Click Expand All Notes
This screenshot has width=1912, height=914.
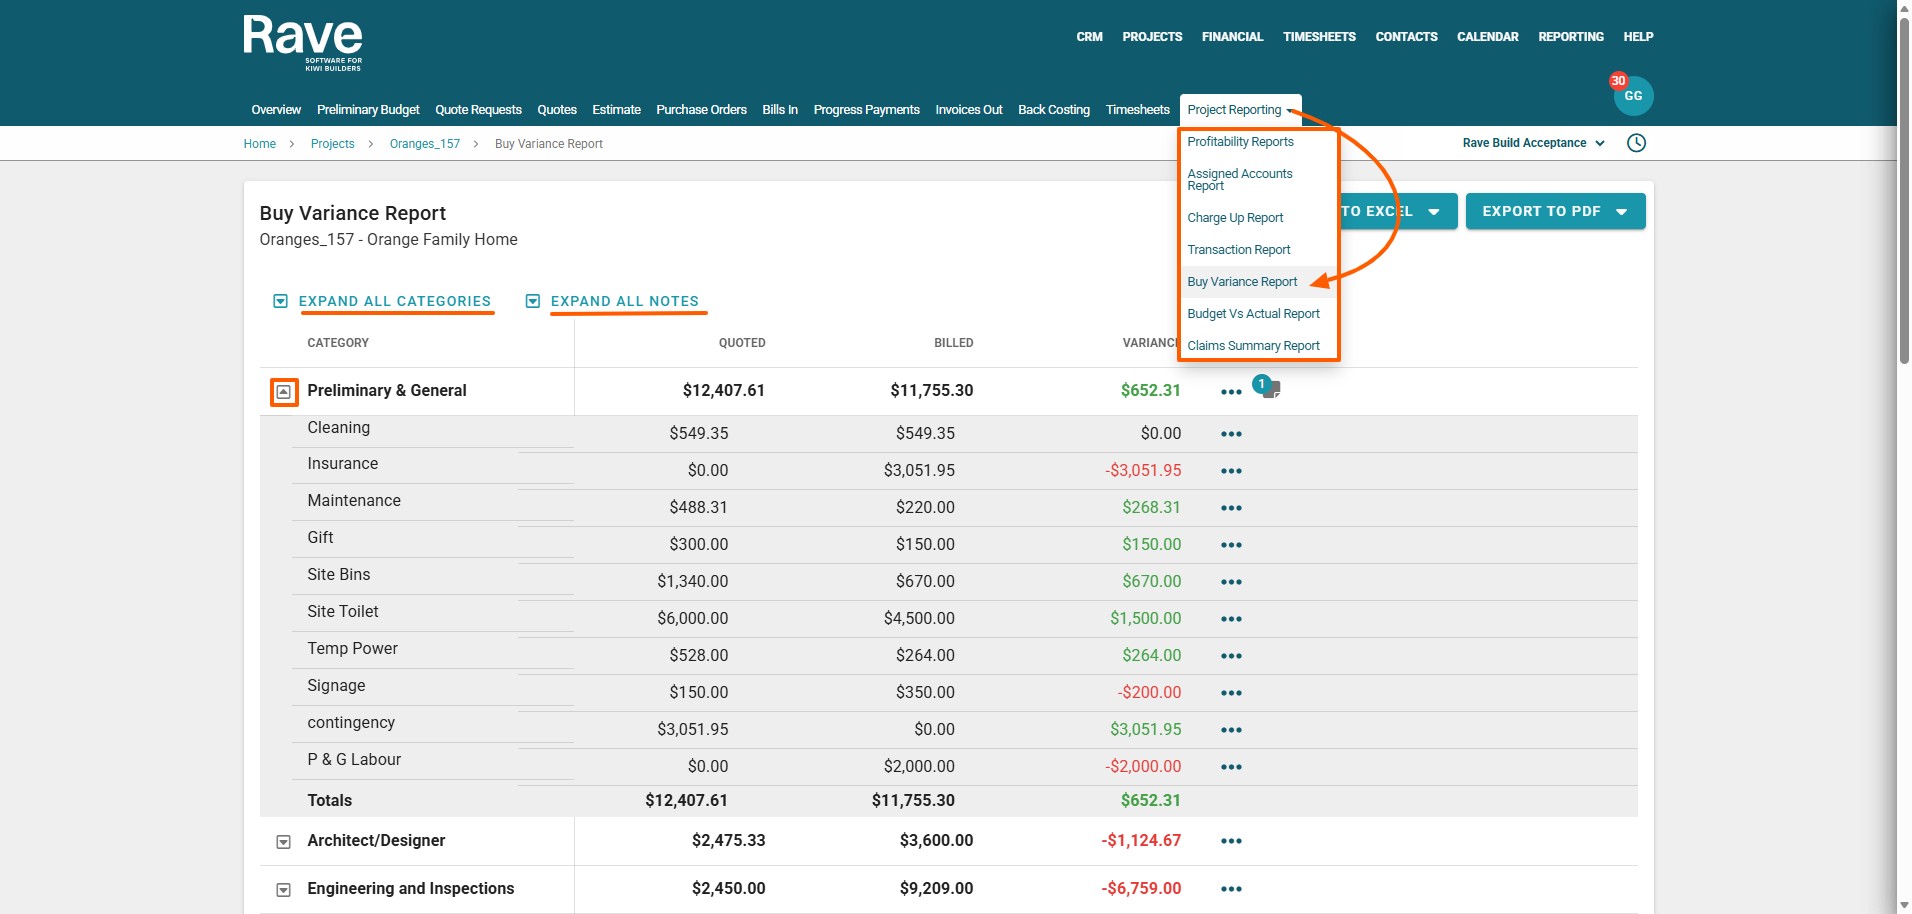pos(624,301)
